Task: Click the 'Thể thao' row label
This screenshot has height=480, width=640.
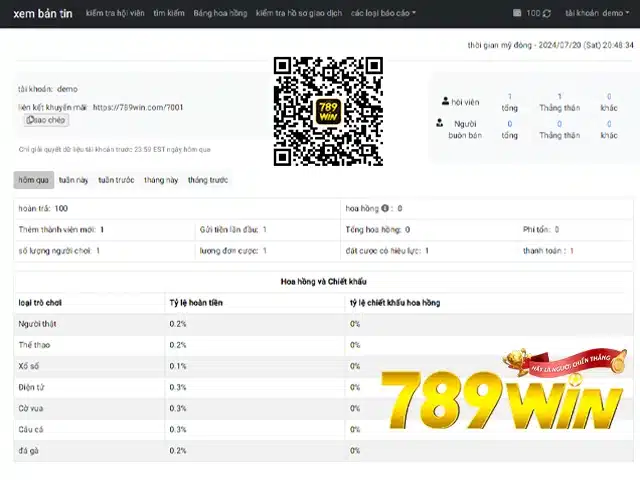Action: point(34,345)
